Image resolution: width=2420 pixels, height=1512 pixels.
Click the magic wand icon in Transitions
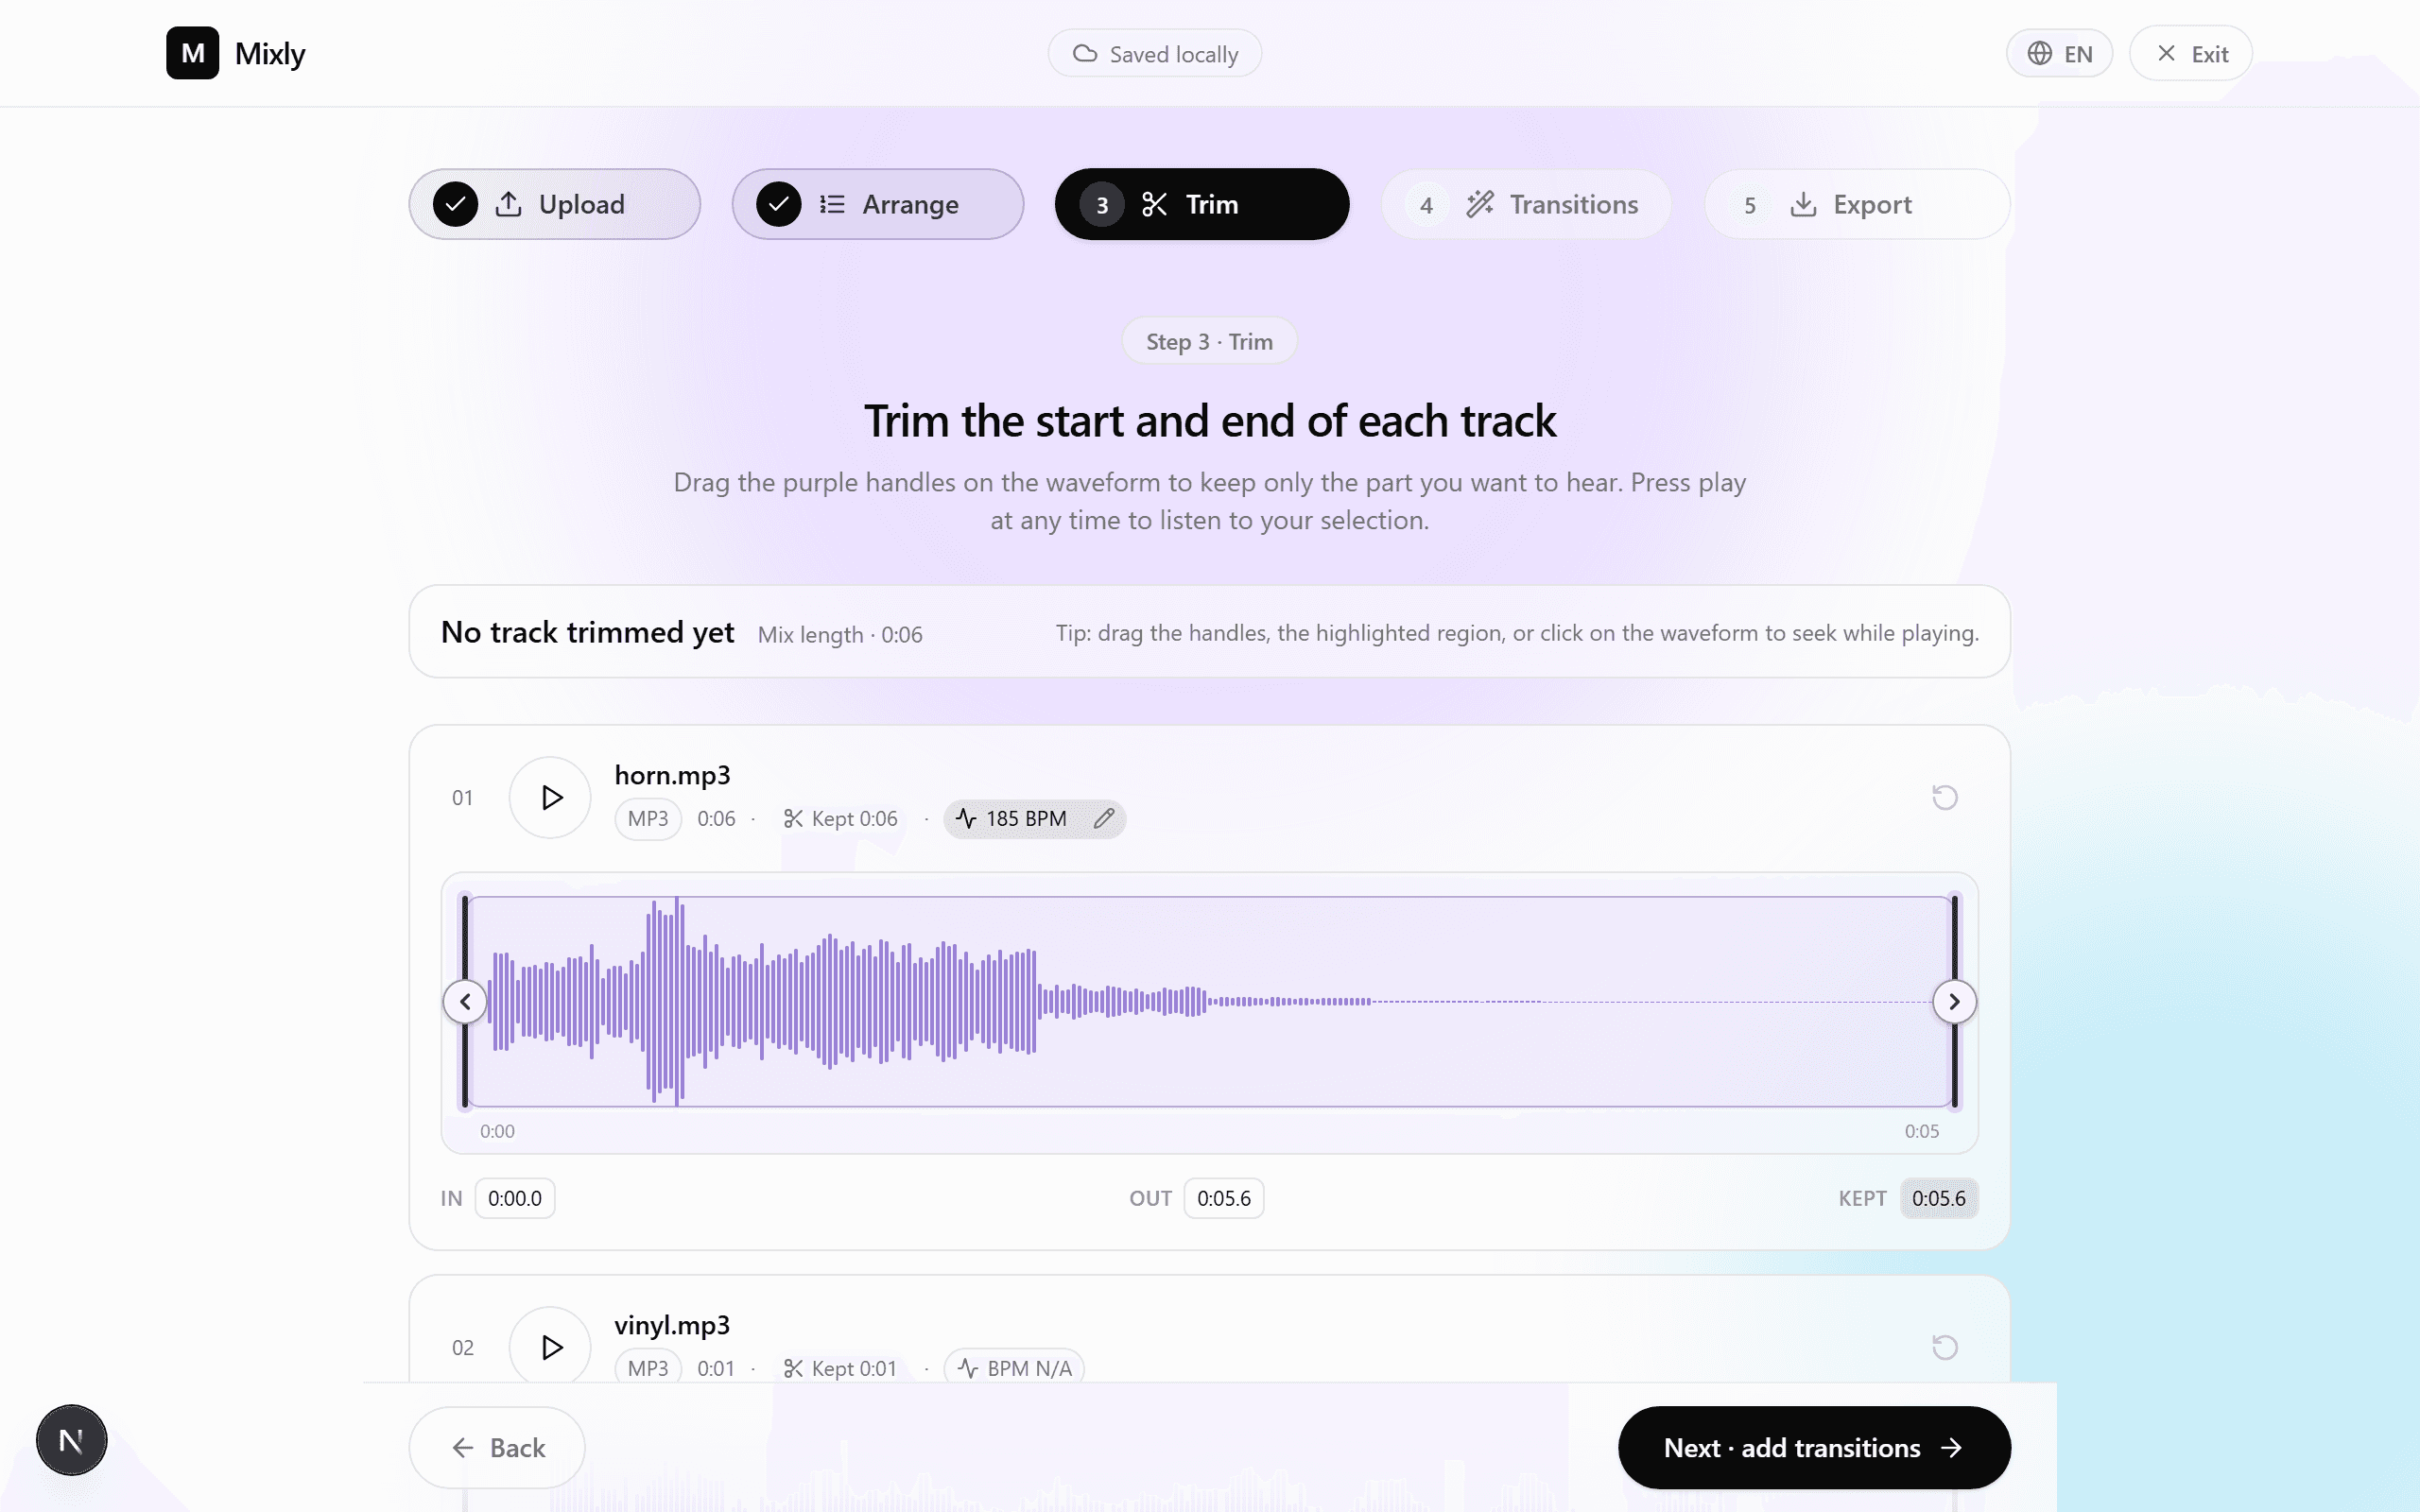click(1480, 204)
